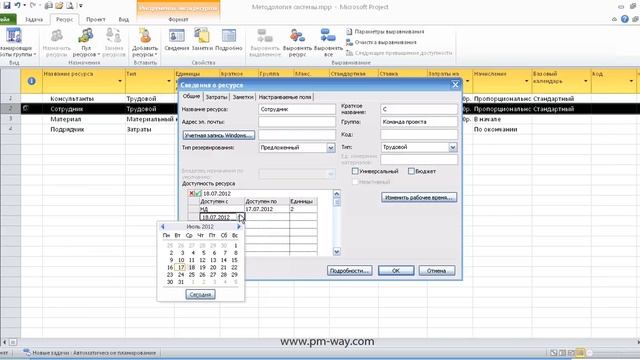Switch to the Project ribbon tab
This screenshot has width=640, height=360.
[x=96, y=19]
